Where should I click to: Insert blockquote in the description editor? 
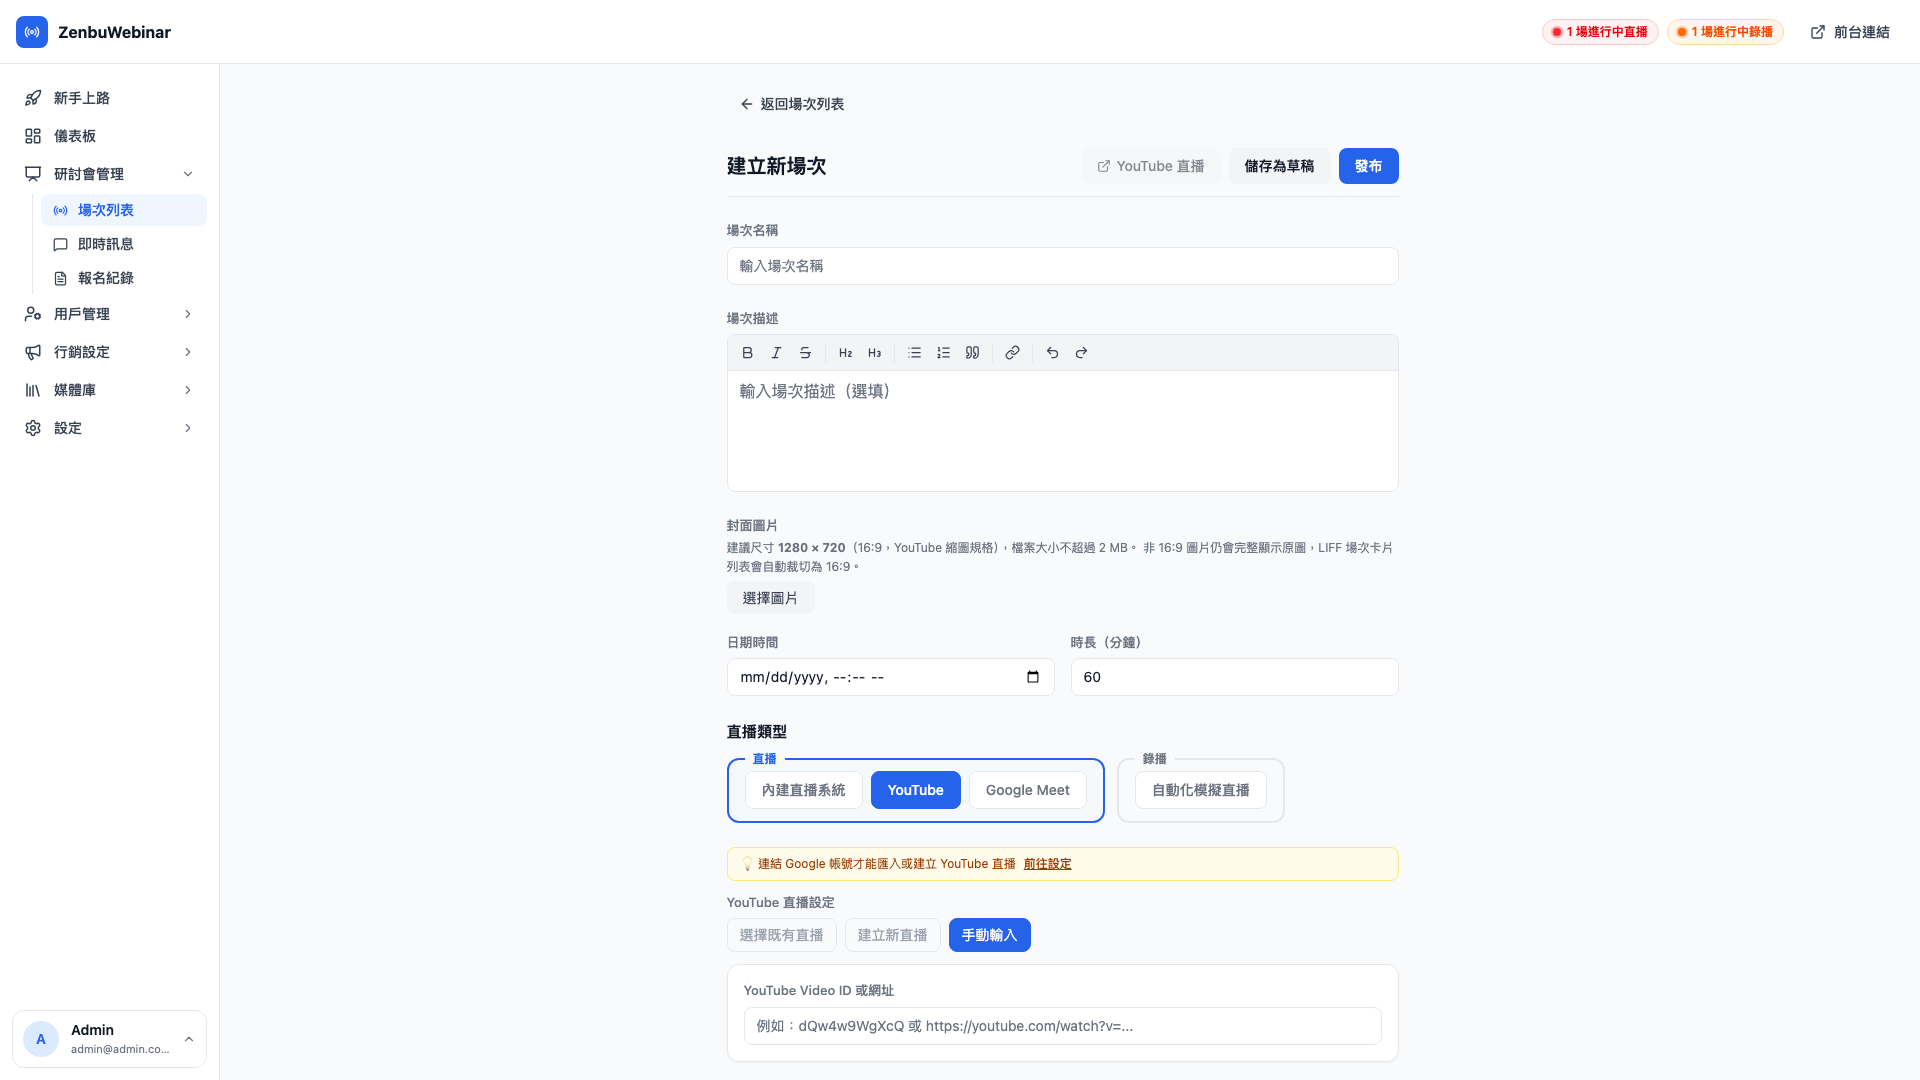coord(972,353)
